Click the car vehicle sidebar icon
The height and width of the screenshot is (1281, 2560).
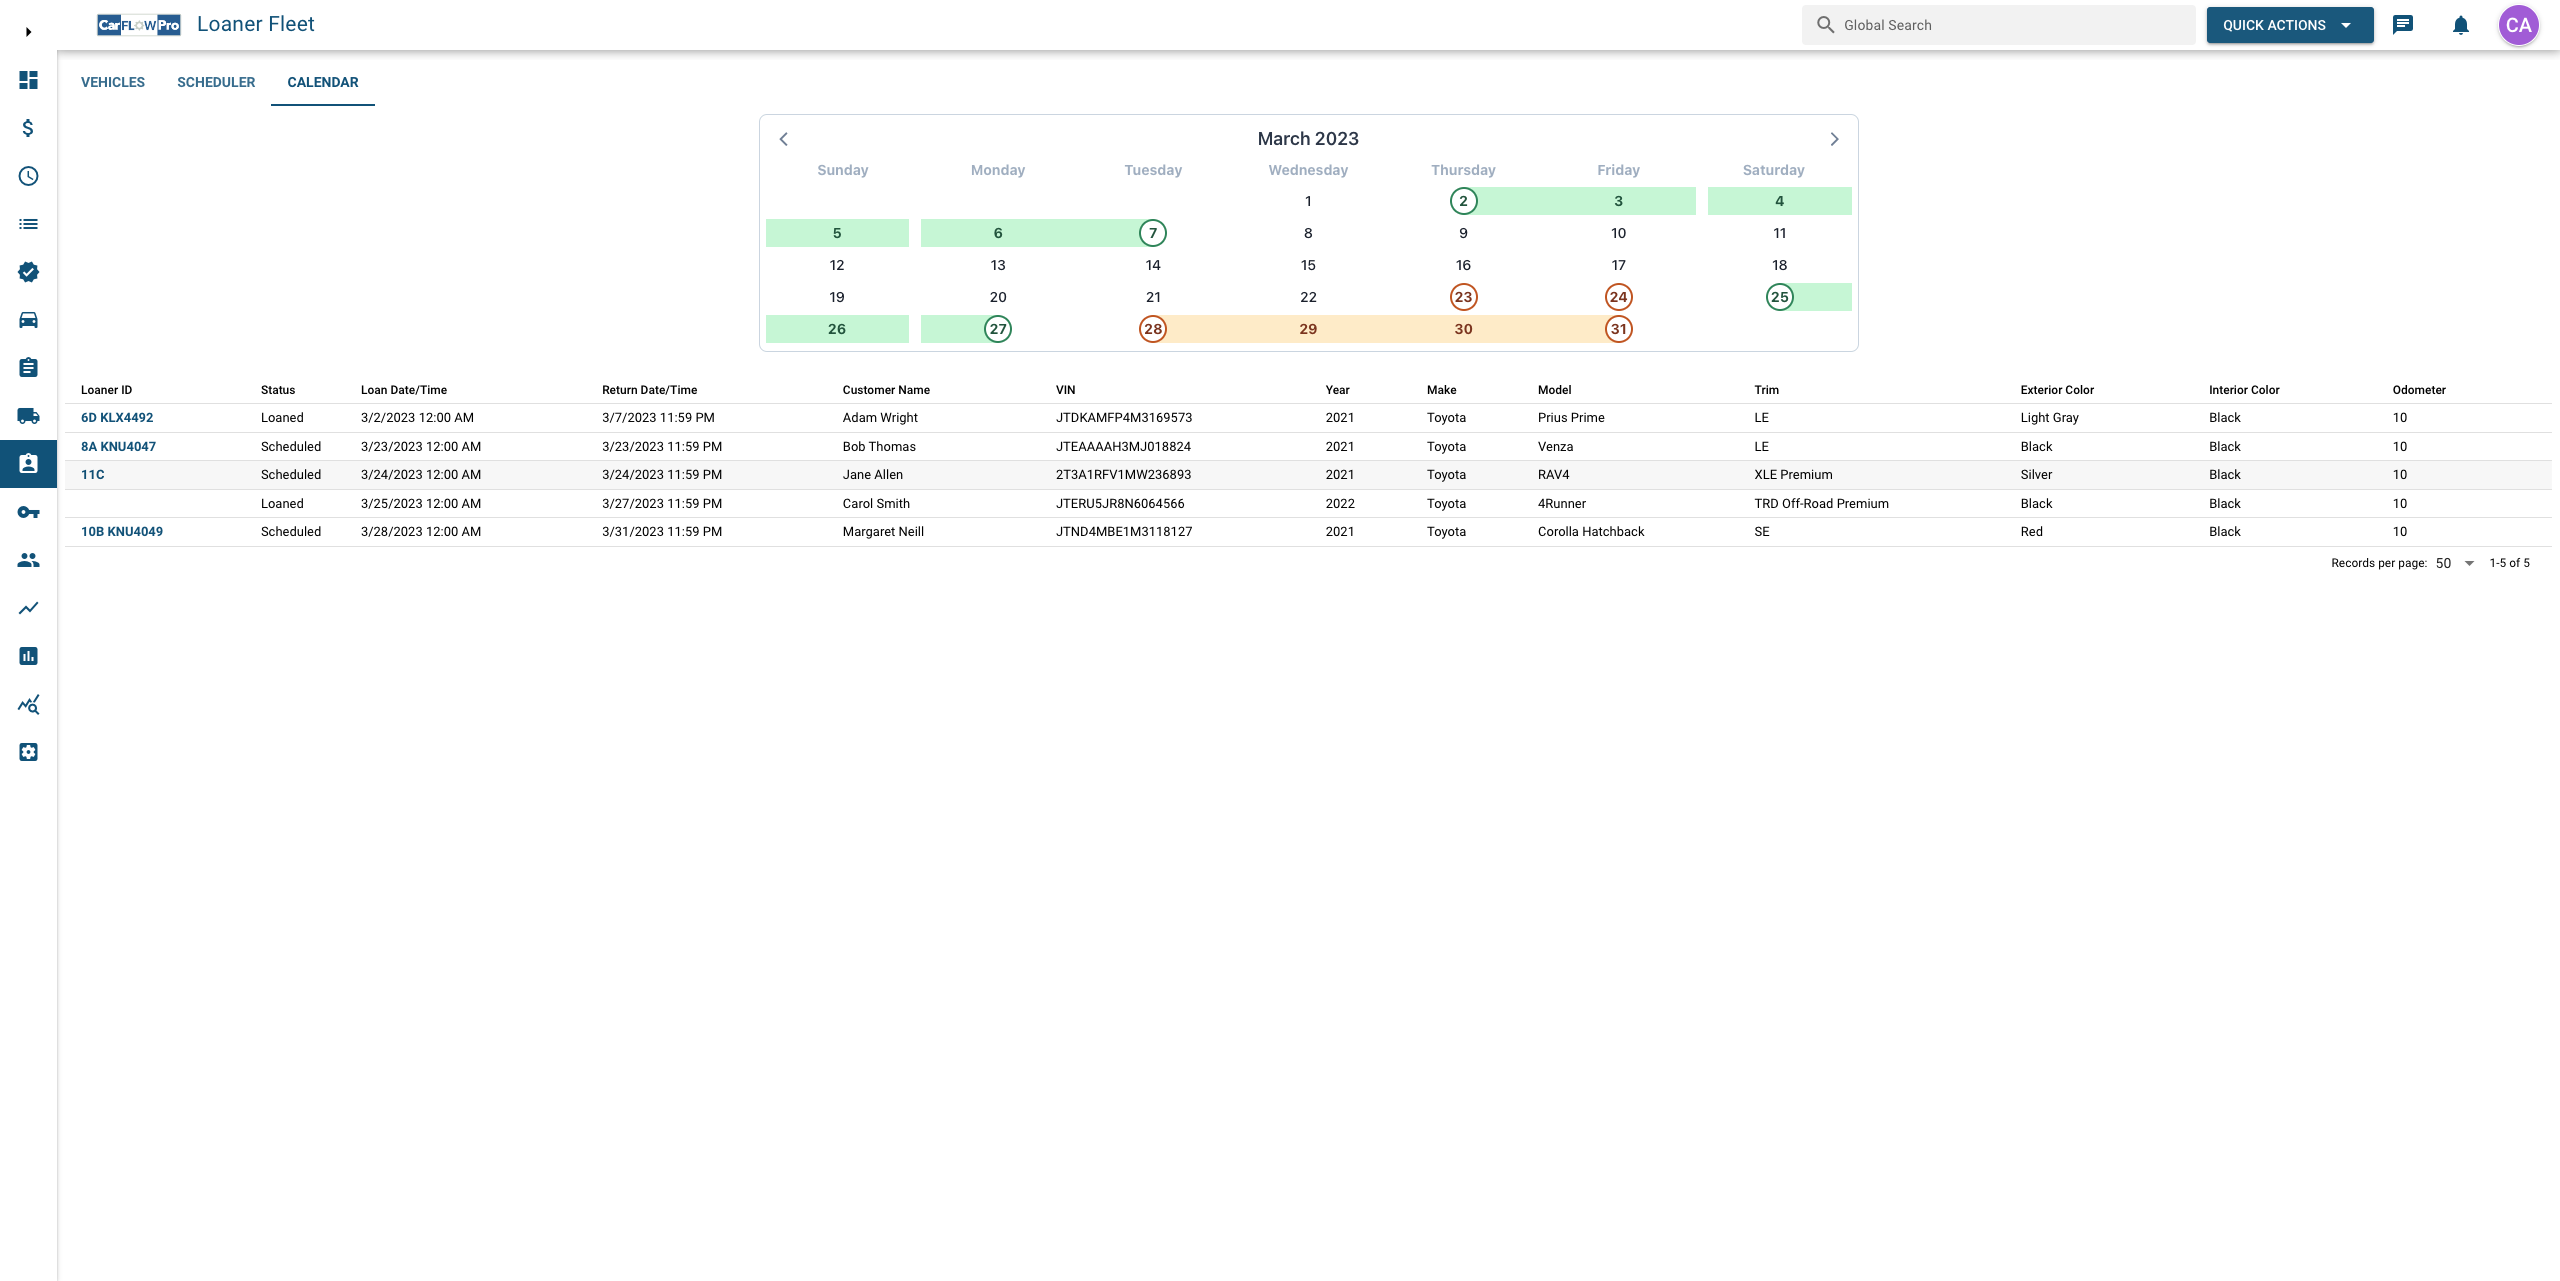click(28, 320)
